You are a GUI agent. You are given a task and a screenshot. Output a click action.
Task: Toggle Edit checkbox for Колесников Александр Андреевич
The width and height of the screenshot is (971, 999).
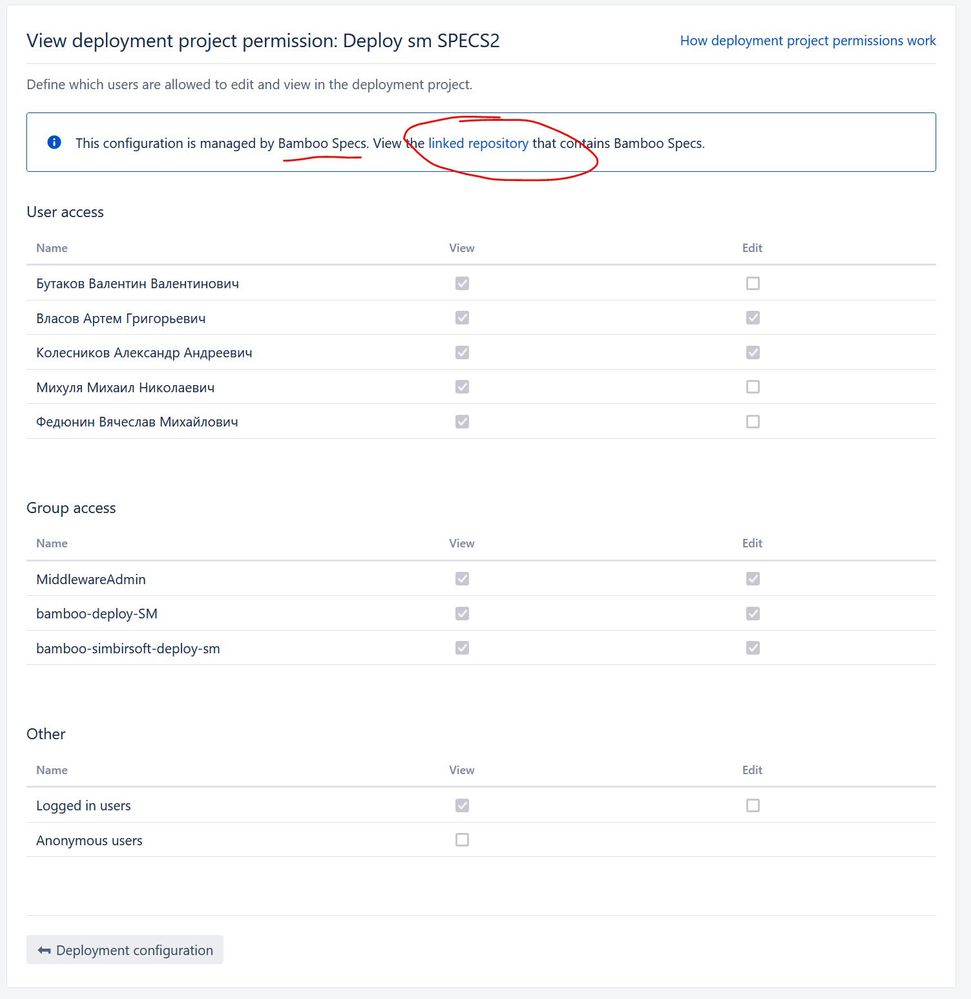(x=752, y=352)
